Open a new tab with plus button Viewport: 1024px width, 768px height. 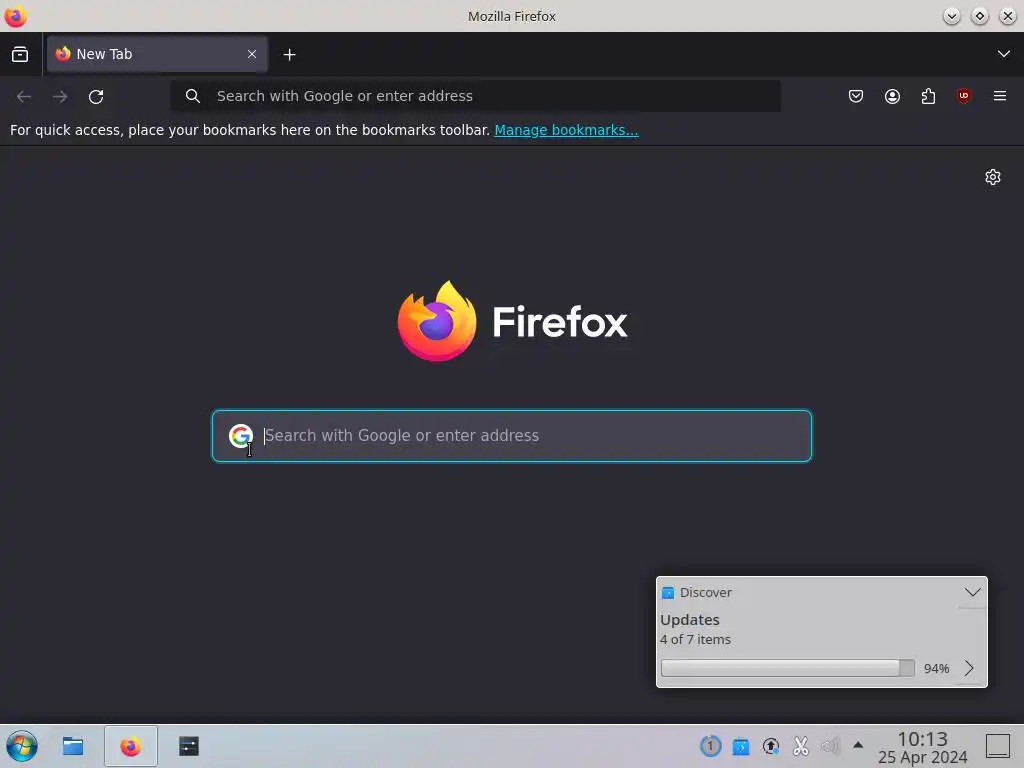pyautogui.click(x=289, y=55)
